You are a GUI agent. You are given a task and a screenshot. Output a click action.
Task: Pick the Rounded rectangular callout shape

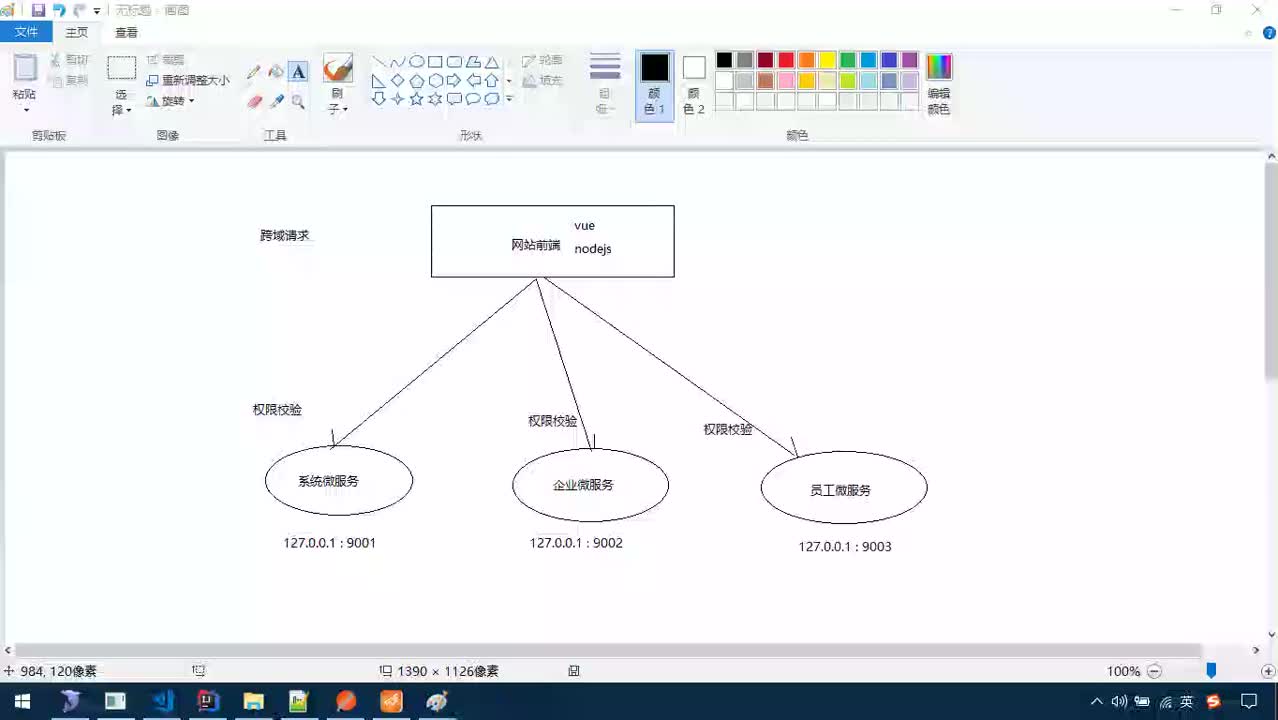[455, 99]
